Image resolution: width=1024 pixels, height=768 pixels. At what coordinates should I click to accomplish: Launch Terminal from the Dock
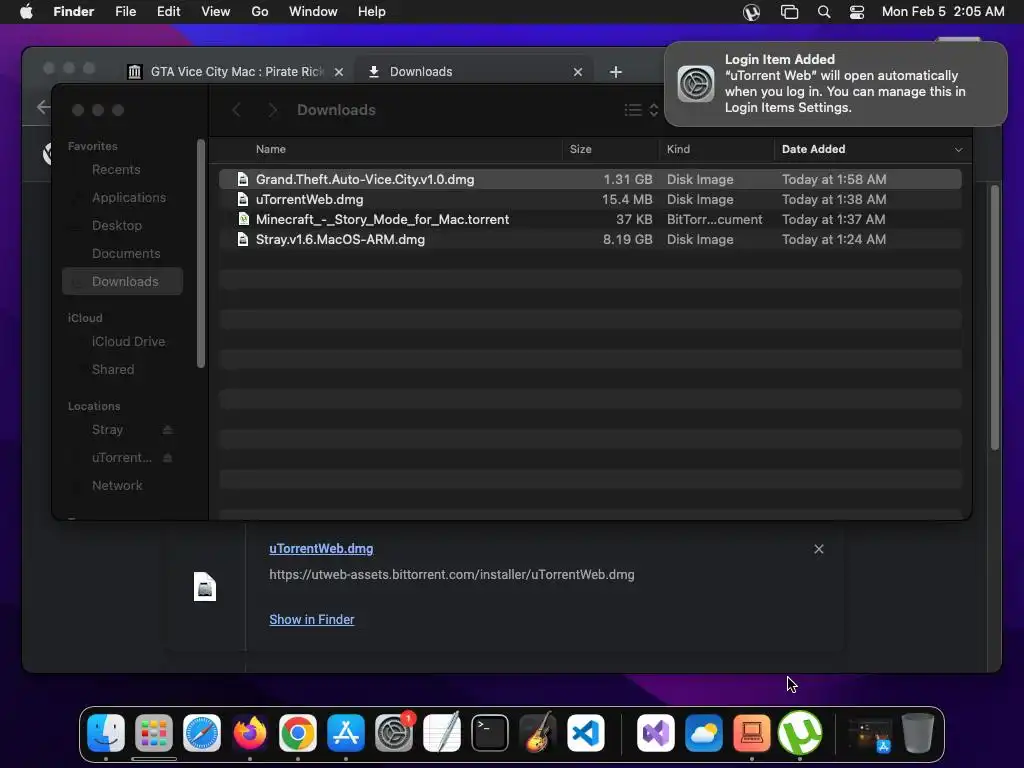click(x=490, y=733)
